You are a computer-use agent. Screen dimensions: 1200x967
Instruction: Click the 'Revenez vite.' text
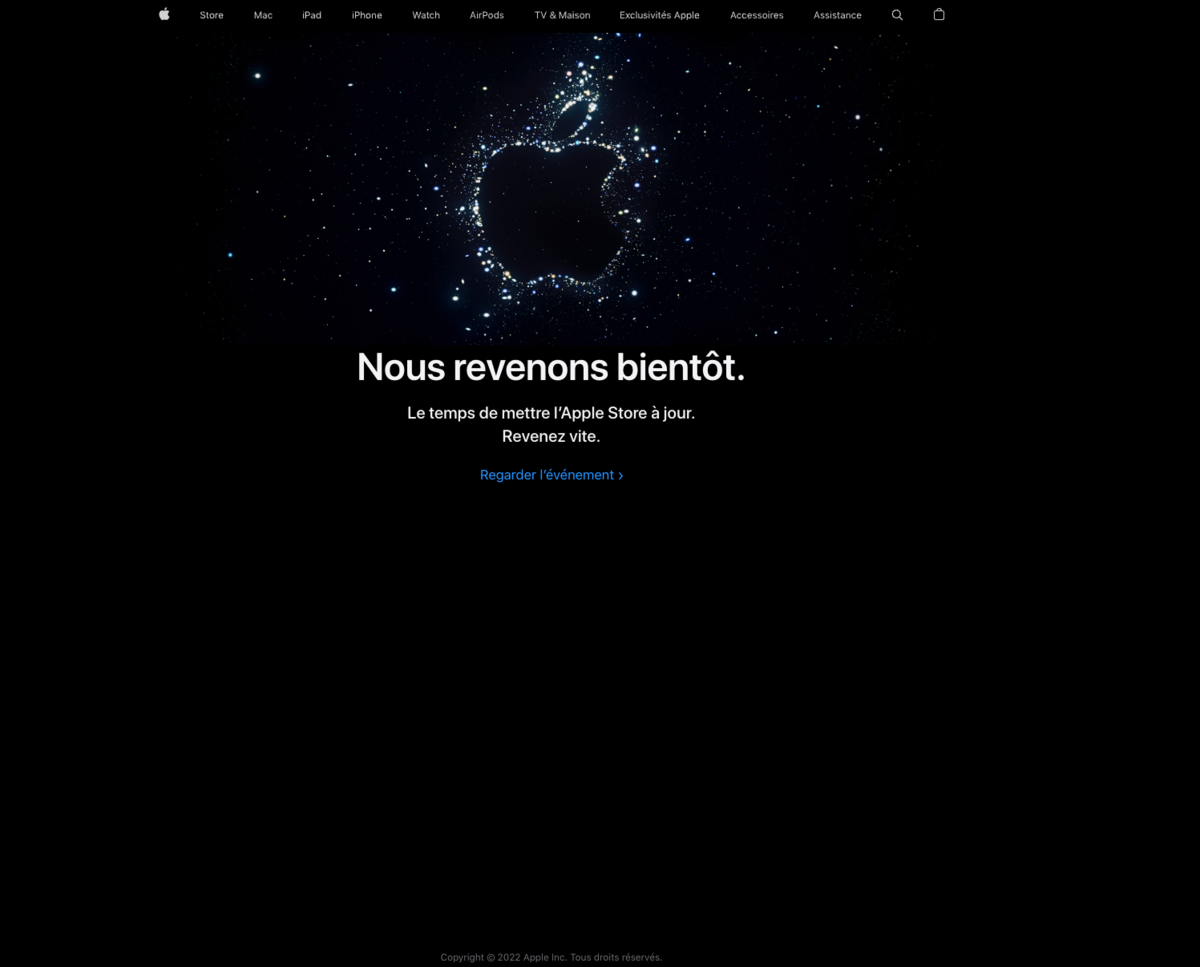pyautogui.click(x=551, y=437)
